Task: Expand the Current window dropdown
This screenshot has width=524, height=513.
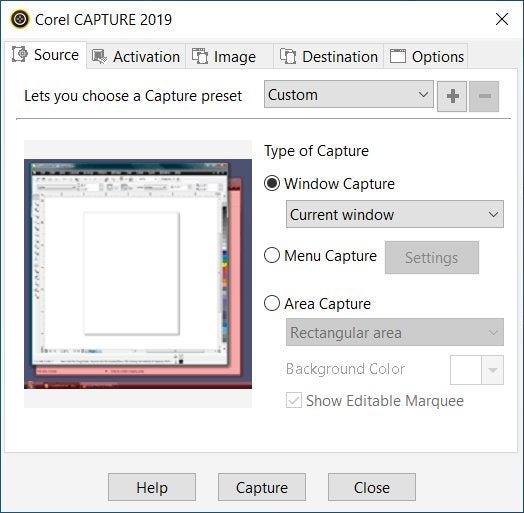Action: click(x=395, y=214)
